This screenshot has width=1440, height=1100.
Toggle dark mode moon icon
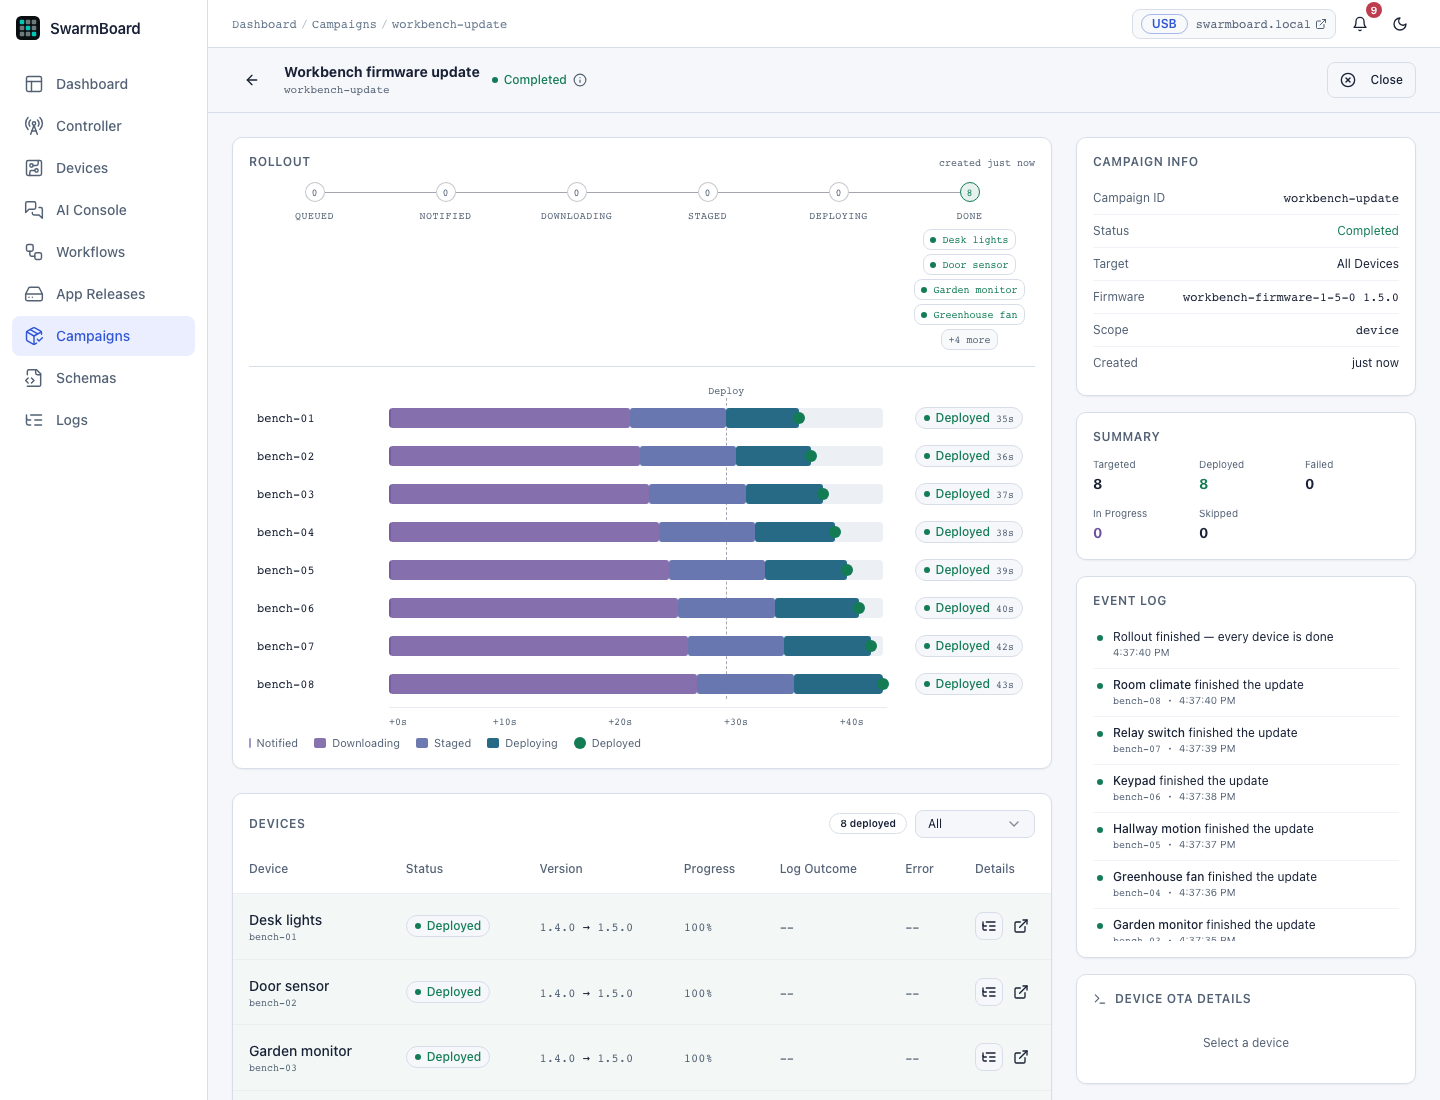[x=1400, y=24]
